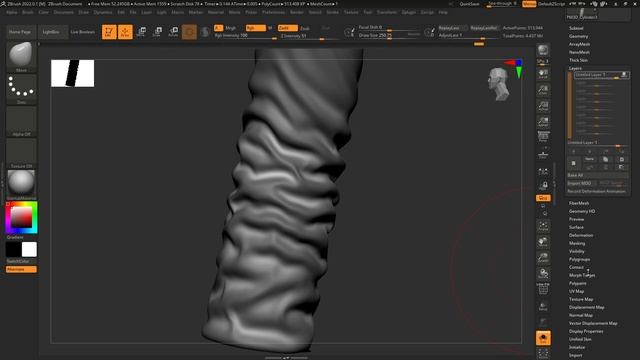
Task: Open the Texture Off selector
Action: 21,151
